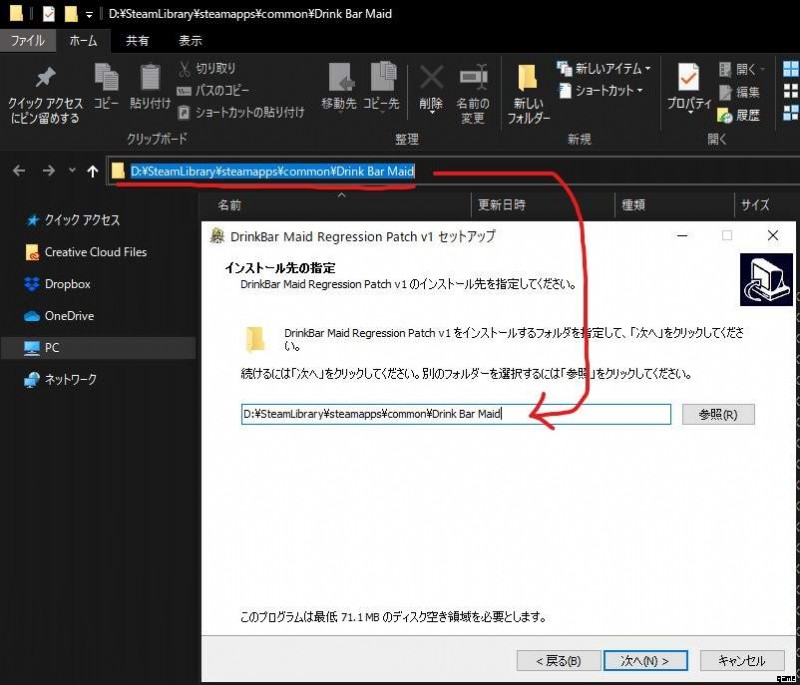Click the Delete (削除) icon
This screenshot has width=800, height=685.
[x=431, y=79]
